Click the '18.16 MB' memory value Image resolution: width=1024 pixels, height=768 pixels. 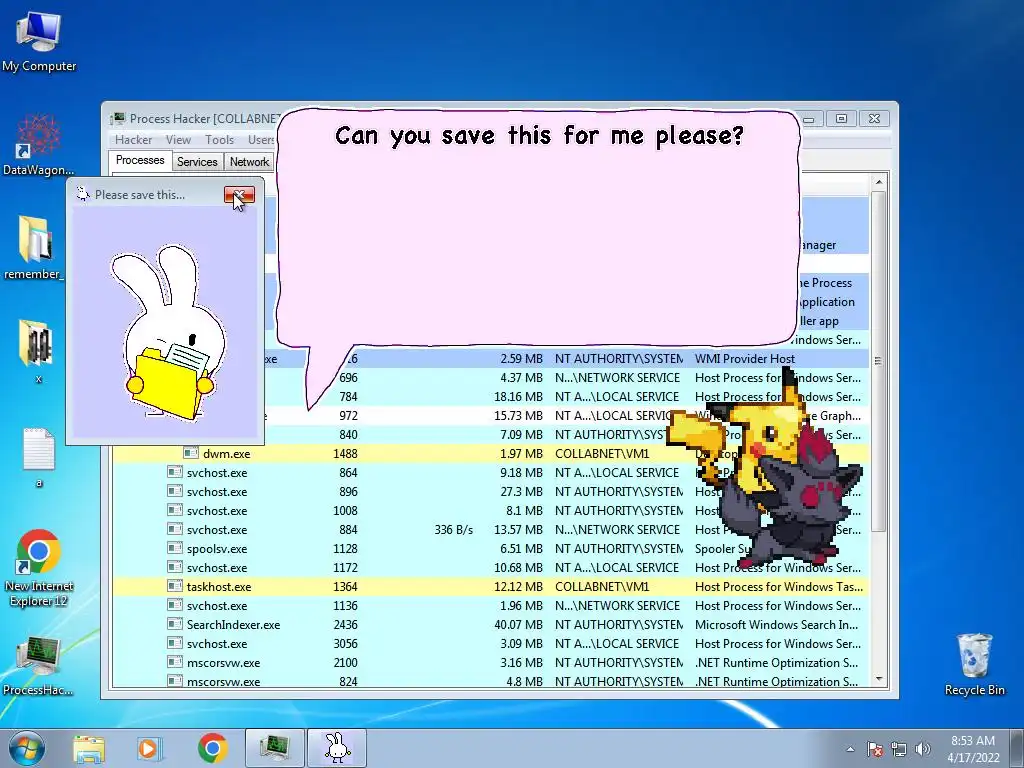[x=519, y=397]
